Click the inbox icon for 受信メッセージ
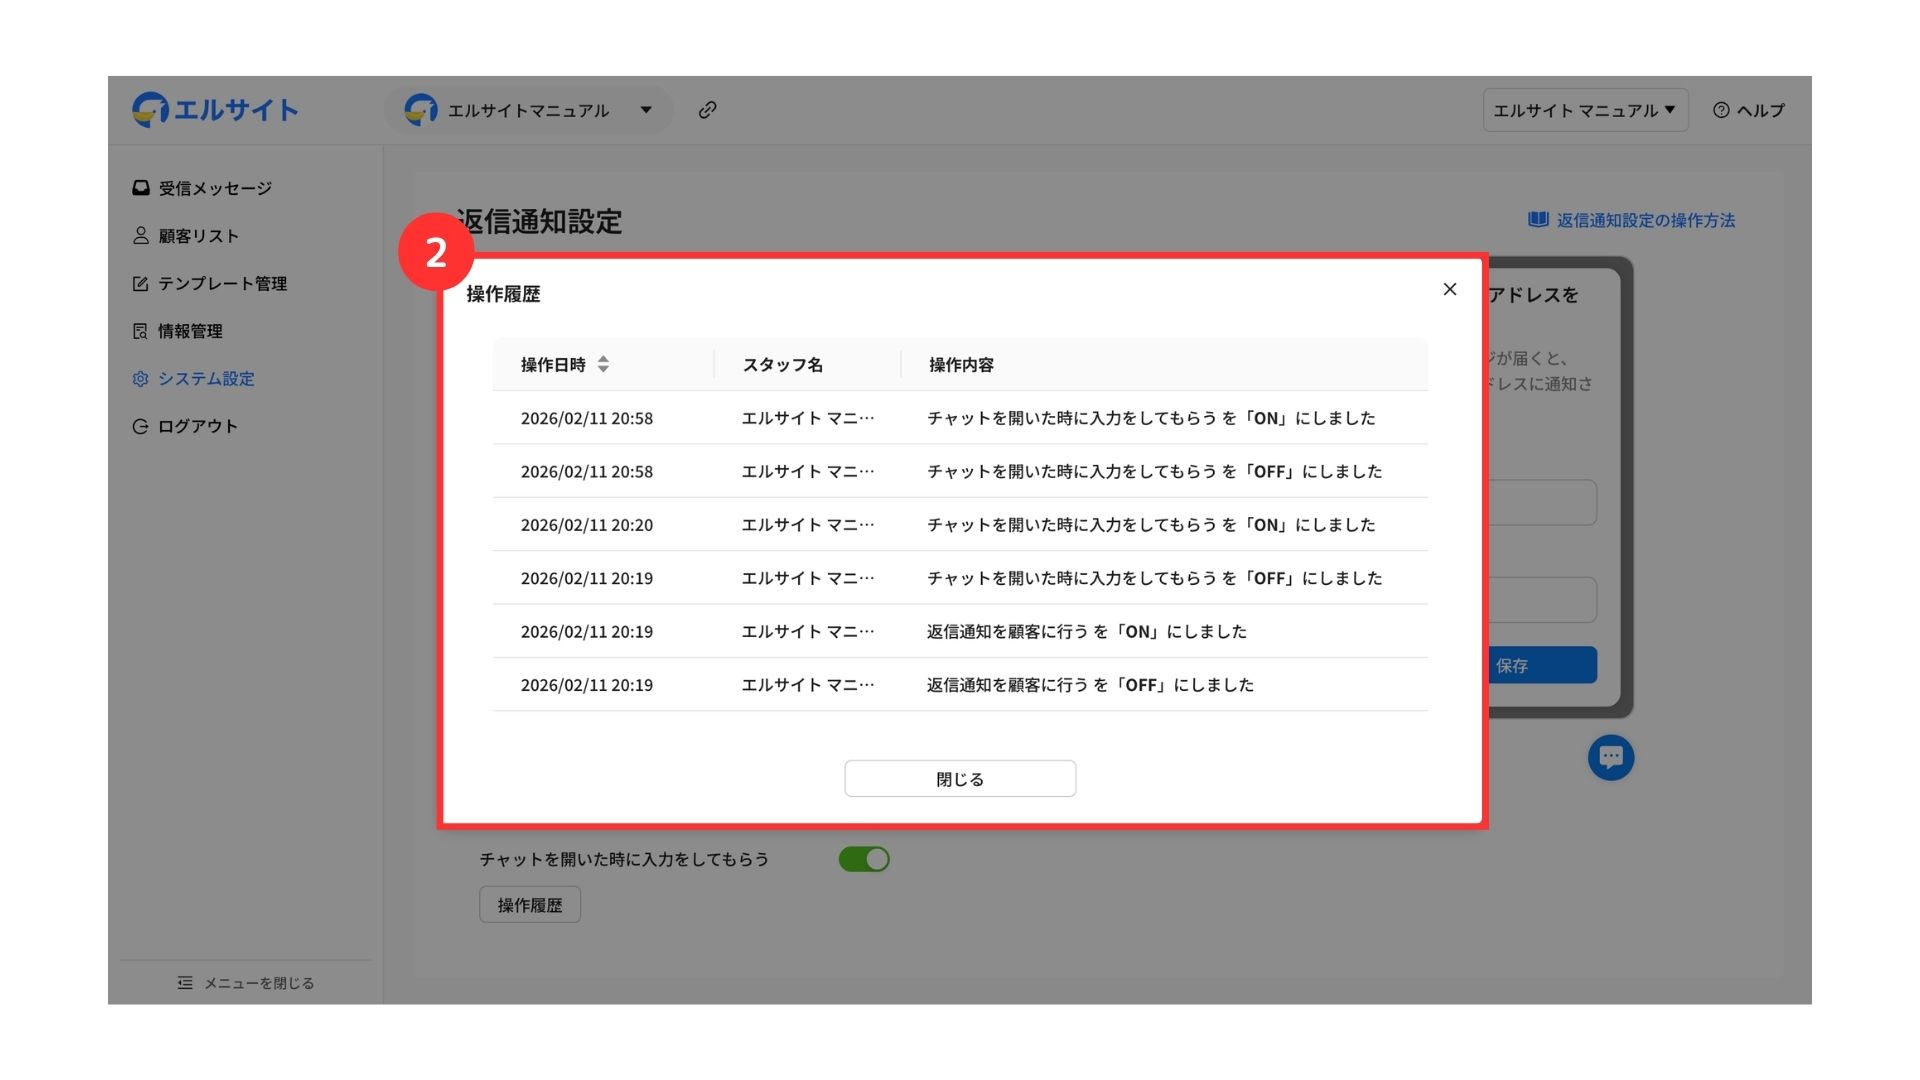Viewport: 1920px width, 1080px height. [141, 188]
